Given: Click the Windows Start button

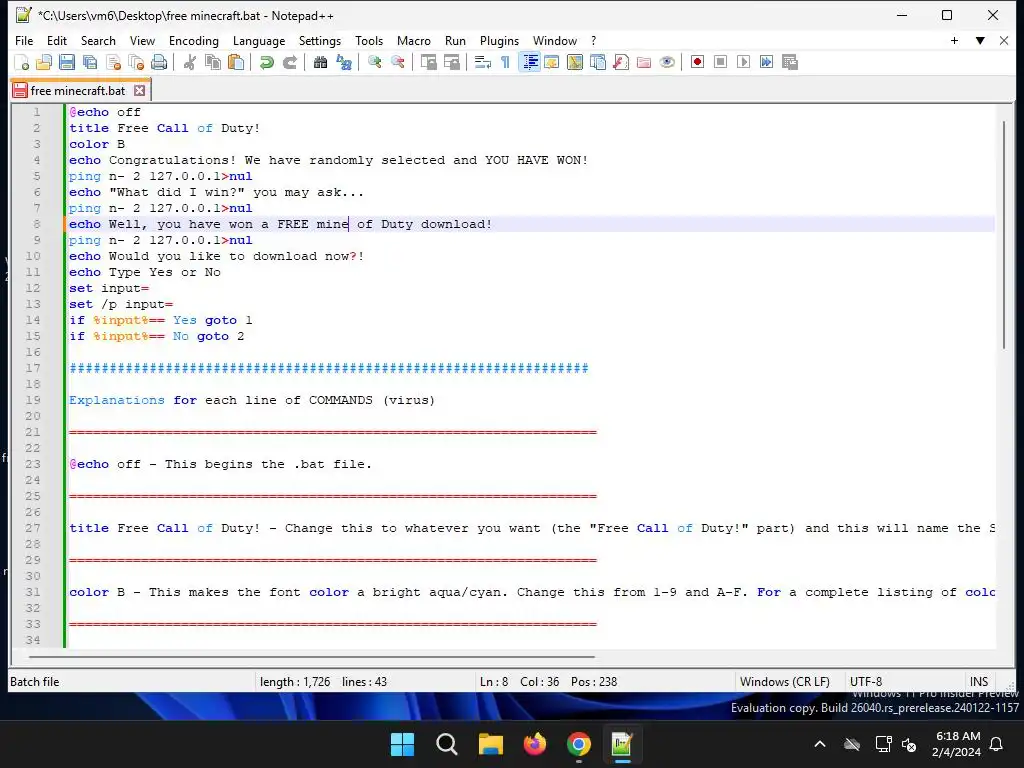Looking at the screenshot, I should click(402, 744).
